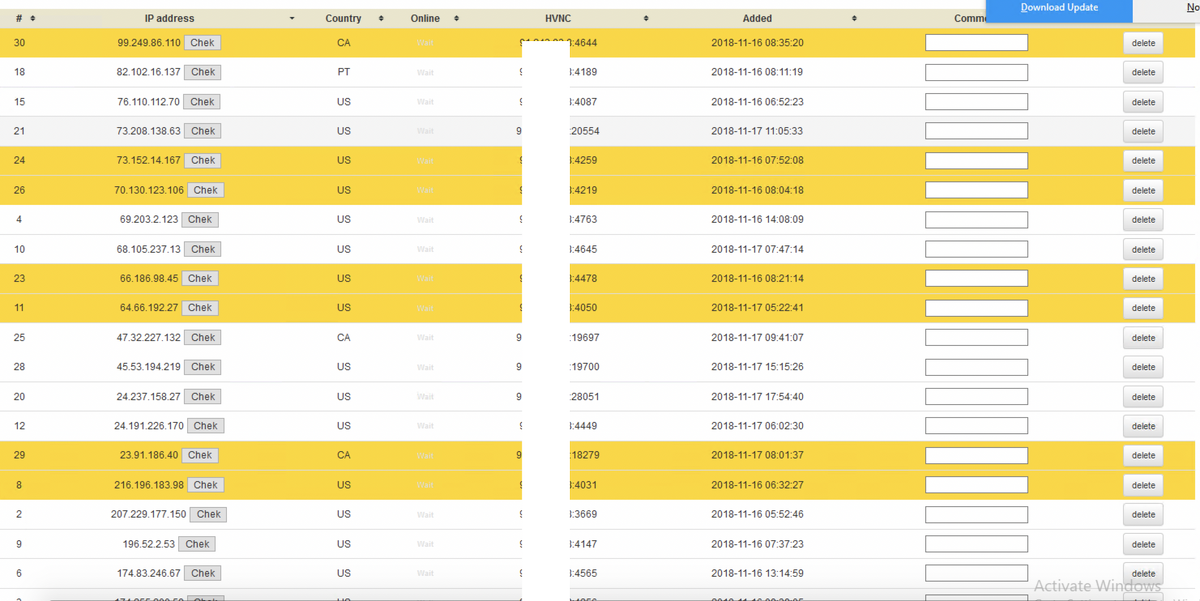Click Chek next to 23.91.186.40

pyautogui.click(x=200, y=455)
